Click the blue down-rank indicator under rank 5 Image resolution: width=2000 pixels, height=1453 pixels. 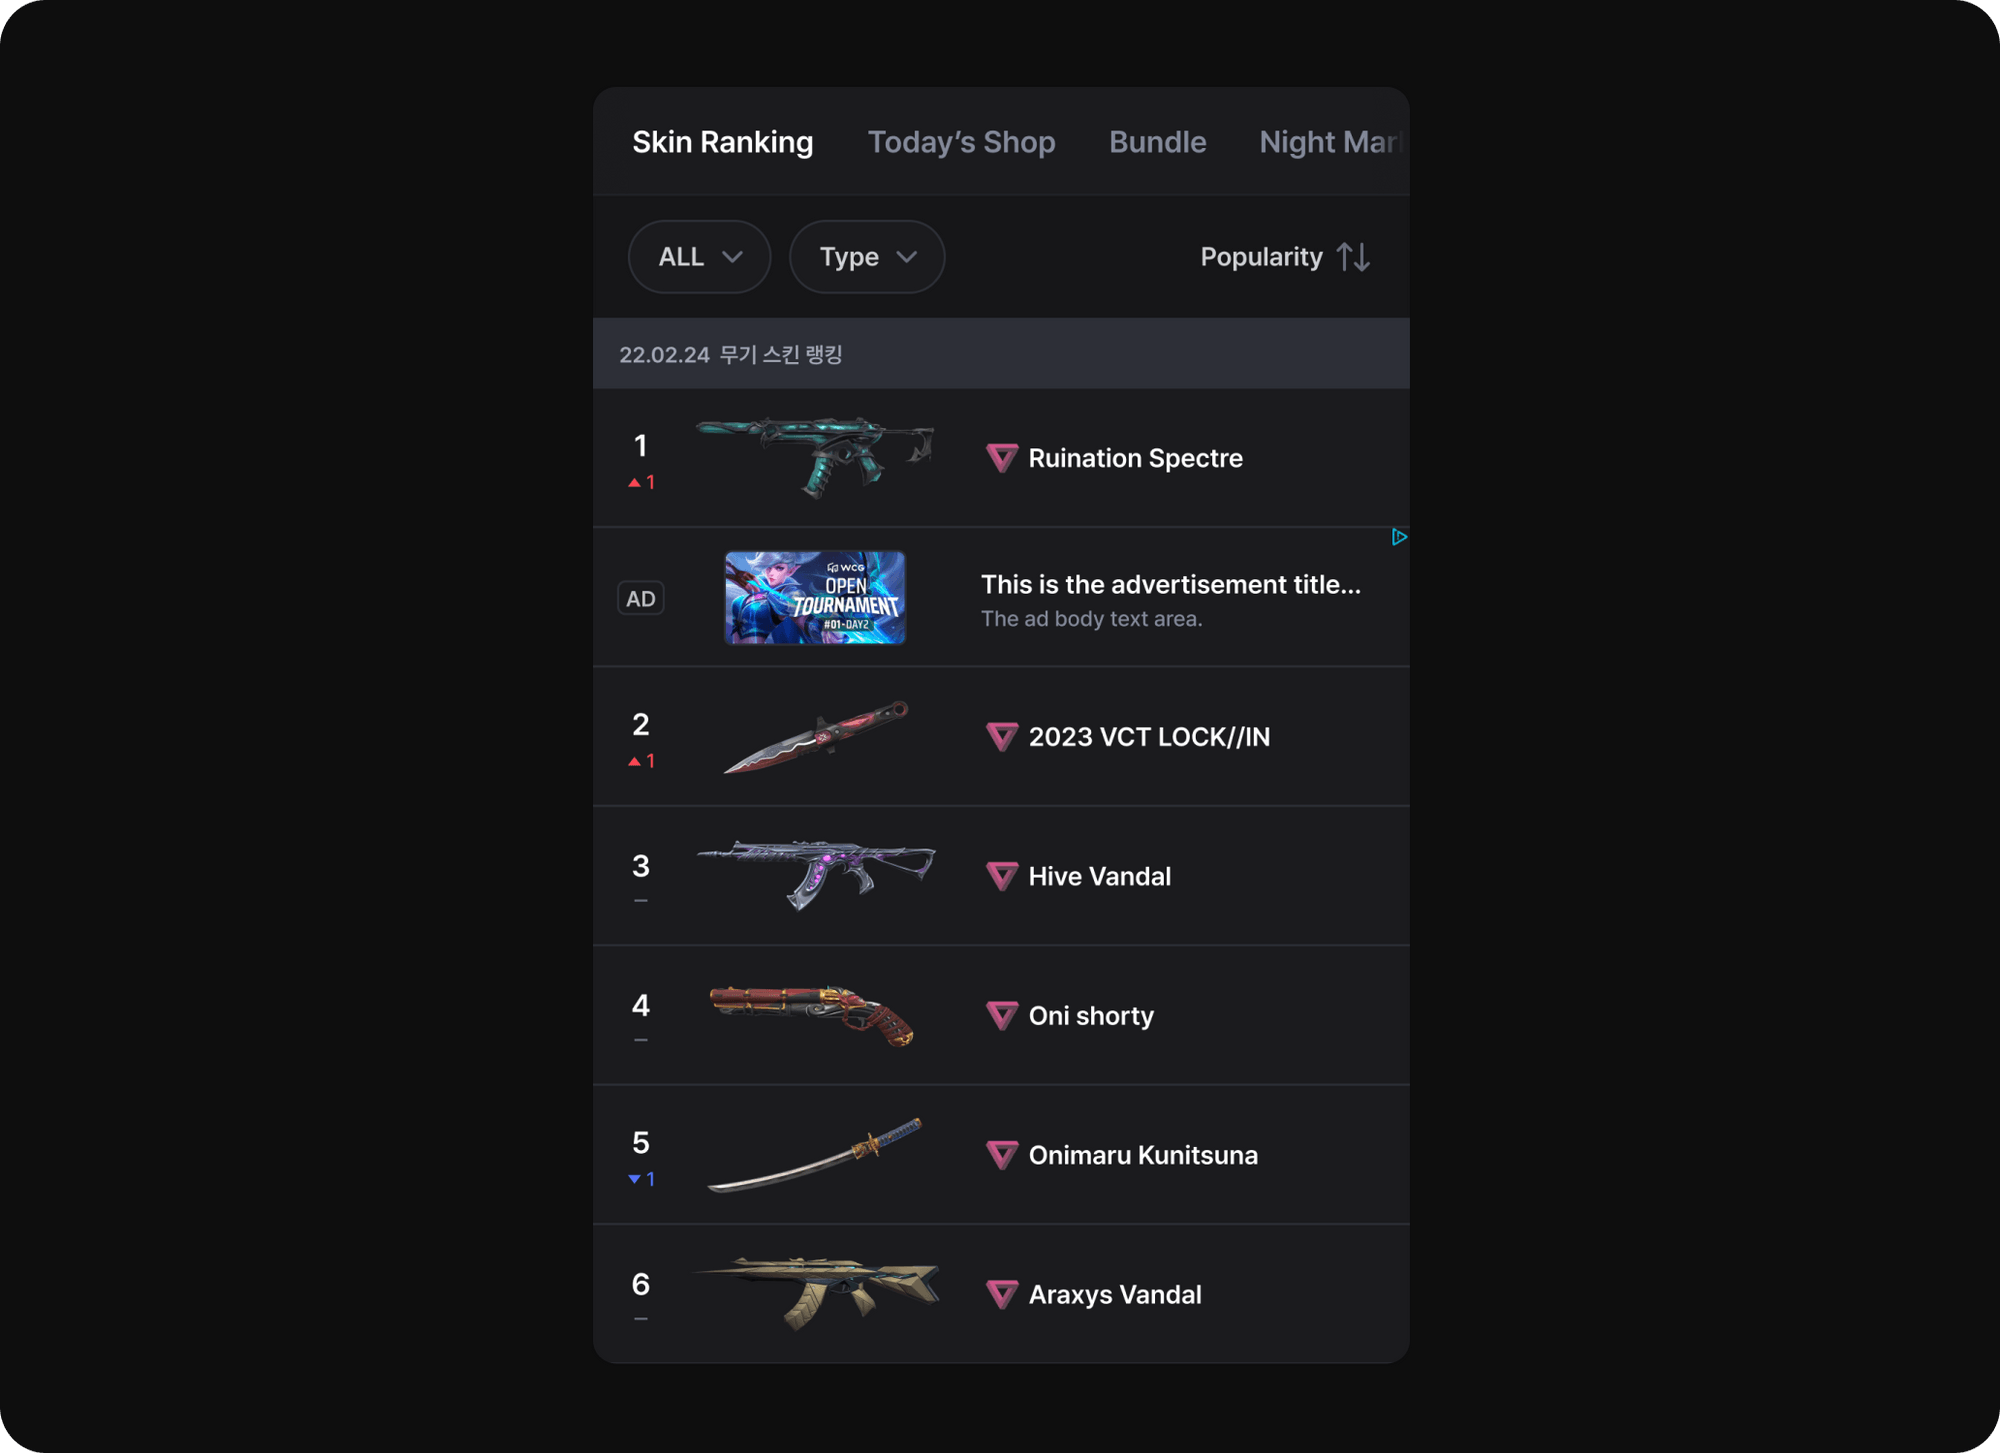(x=641, y=1179)
